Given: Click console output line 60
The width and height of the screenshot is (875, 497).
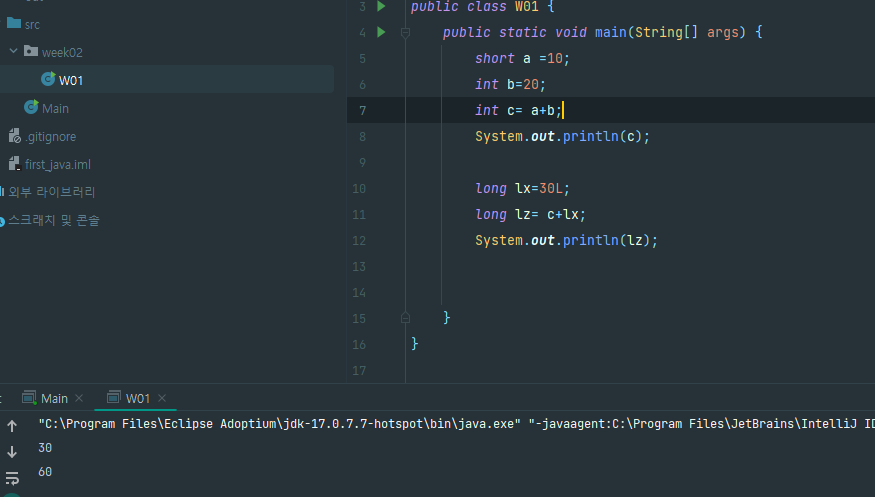Looking at the screenshot, I should [x=45, y=472].
